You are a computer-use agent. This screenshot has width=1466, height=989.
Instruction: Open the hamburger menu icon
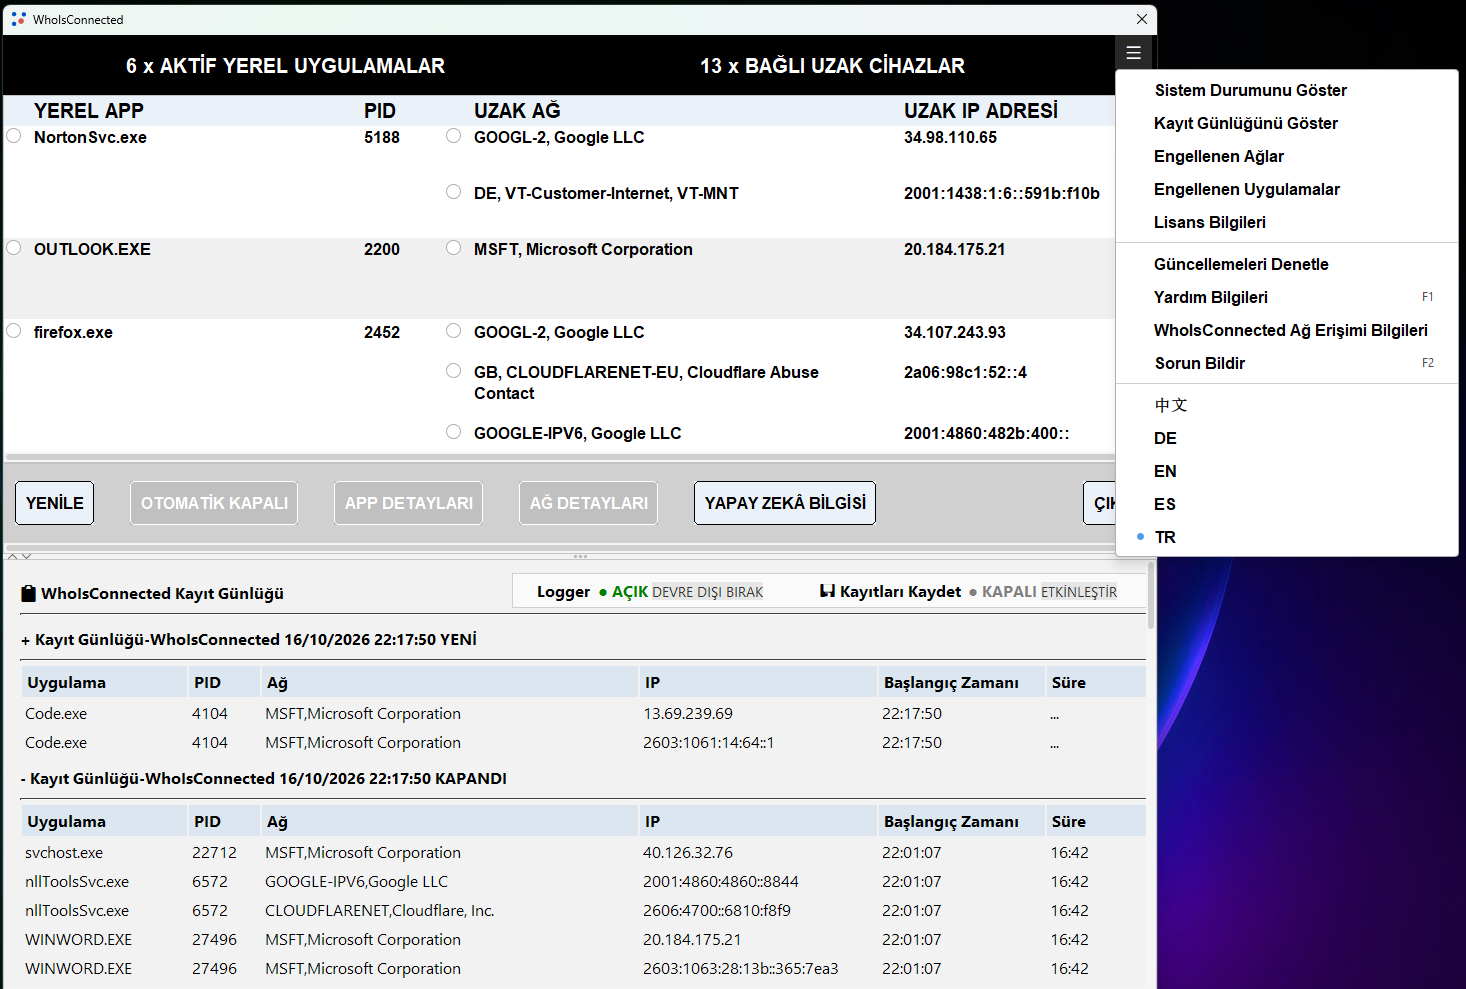coord(1133,53)
